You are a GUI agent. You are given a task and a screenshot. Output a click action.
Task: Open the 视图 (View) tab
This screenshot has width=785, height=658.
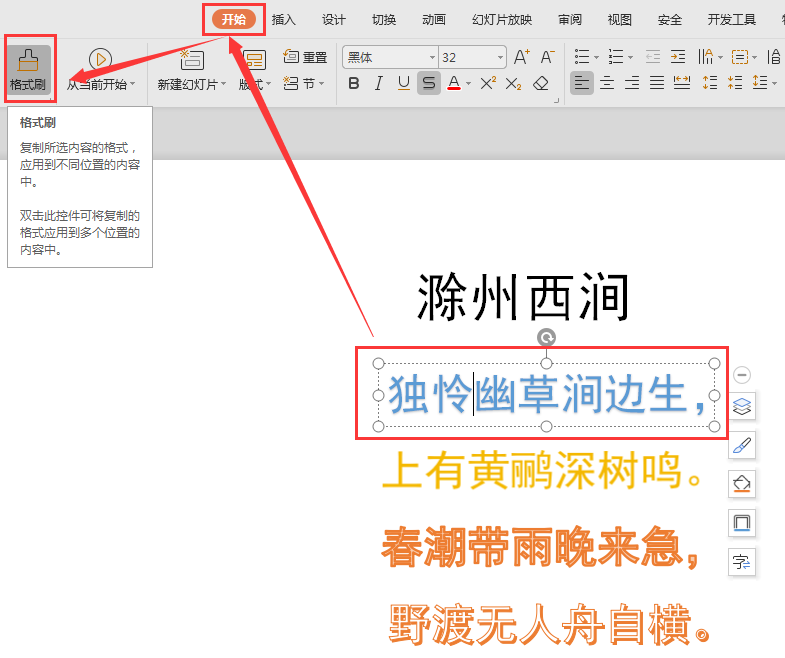point(619,20)
